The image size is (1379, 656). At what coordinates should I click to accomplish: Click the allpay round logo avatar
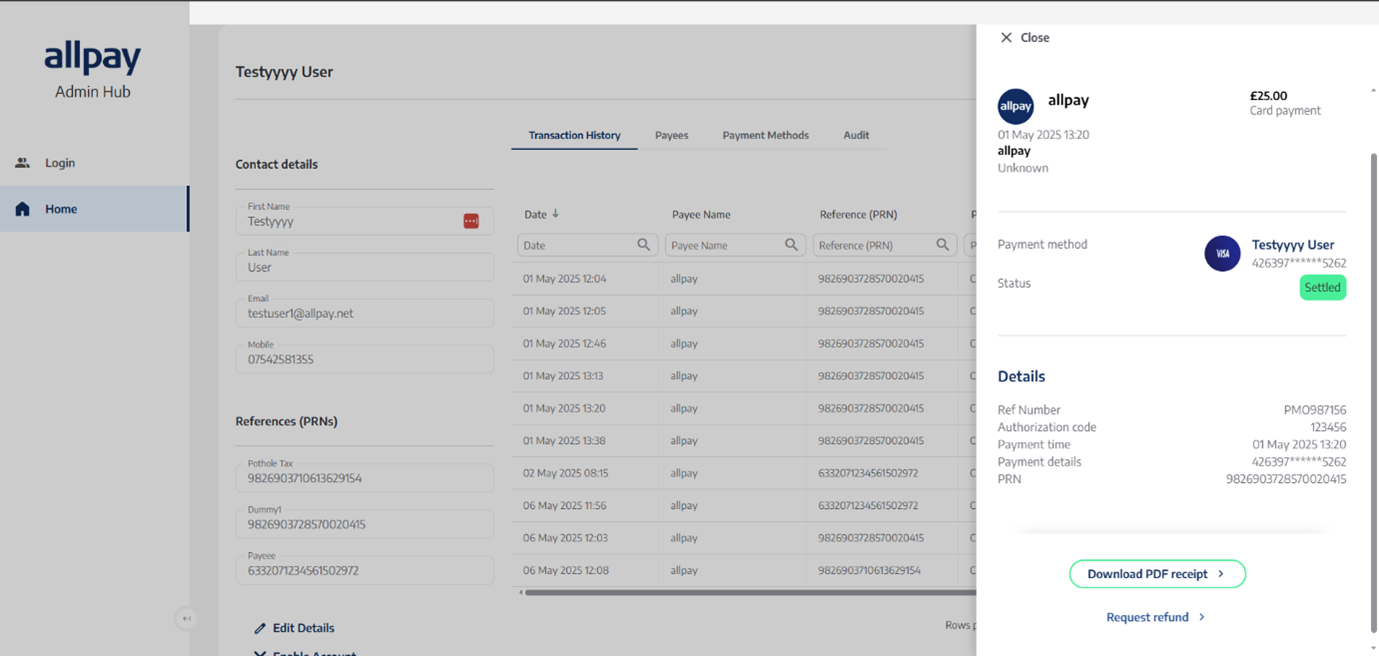click(1015, 106)
